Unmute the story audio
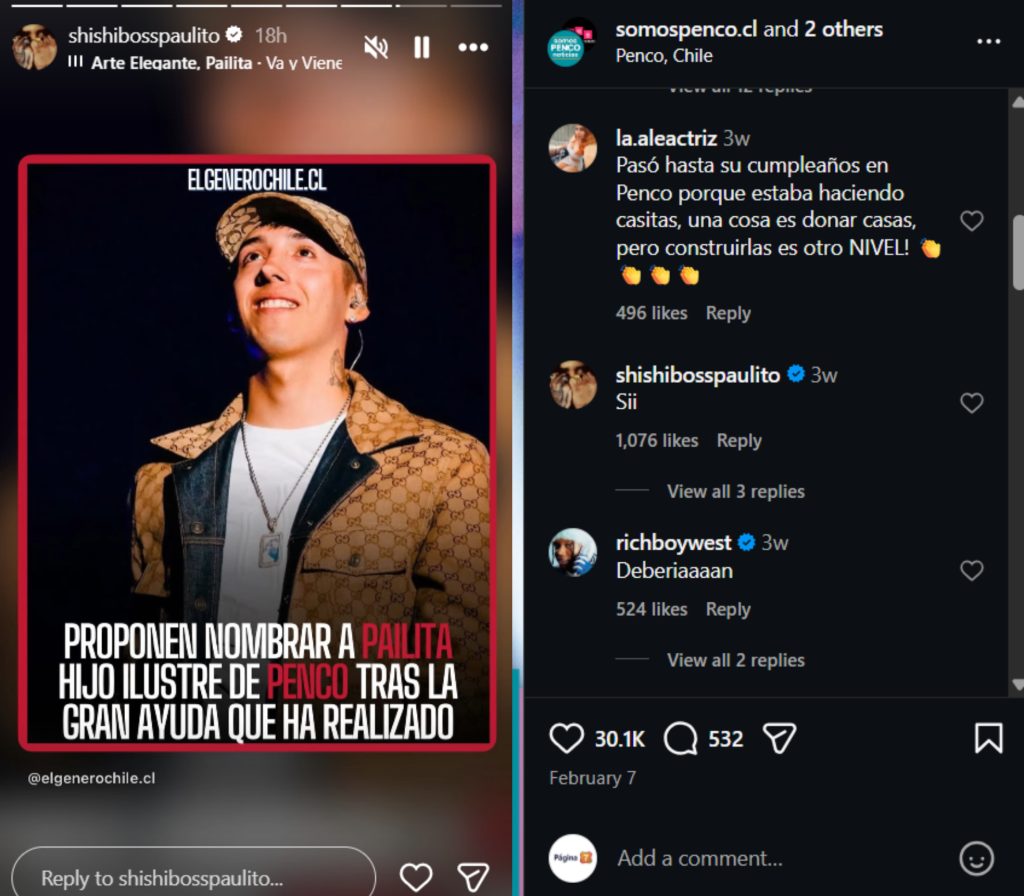The image size is (1024, 896). coord(376,47)
